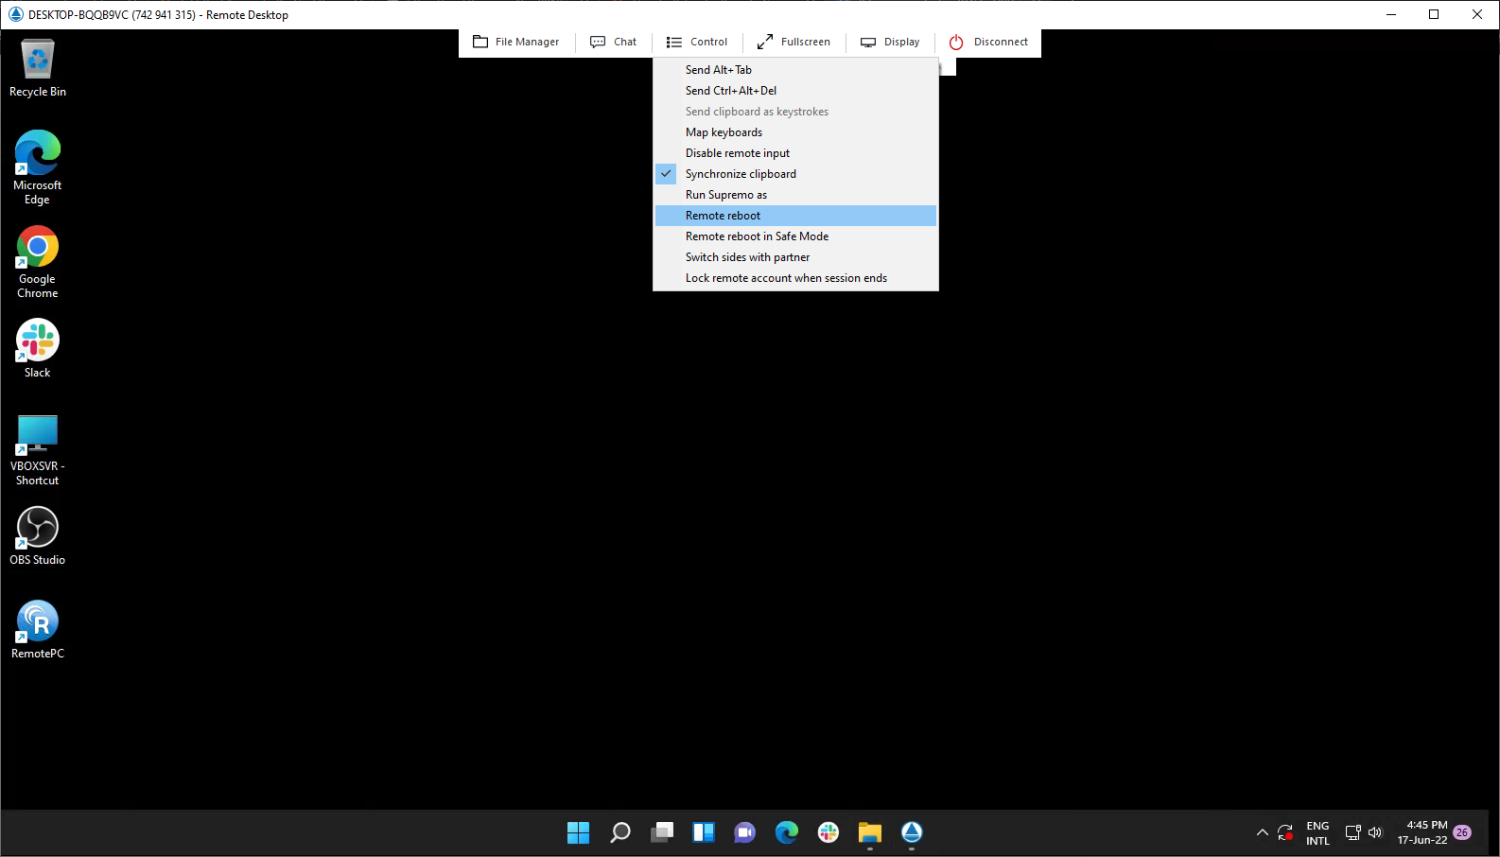Open File Explorer from remote taskbar
The height and width of the screenshot is (857, 1500).
coord(870,832)
